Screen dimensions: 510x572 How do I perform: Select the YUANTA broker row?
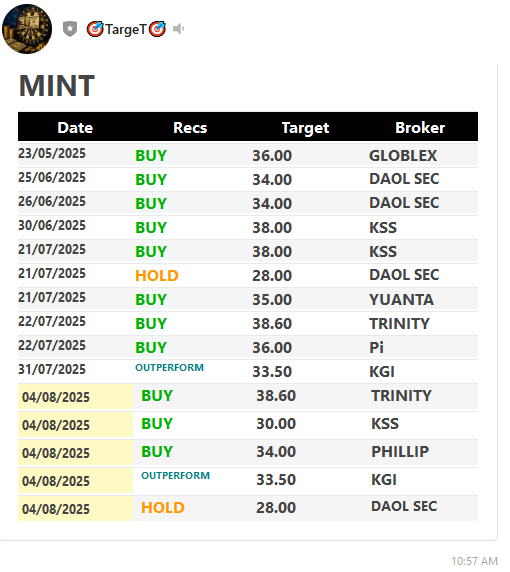click(x=248, y=299)
